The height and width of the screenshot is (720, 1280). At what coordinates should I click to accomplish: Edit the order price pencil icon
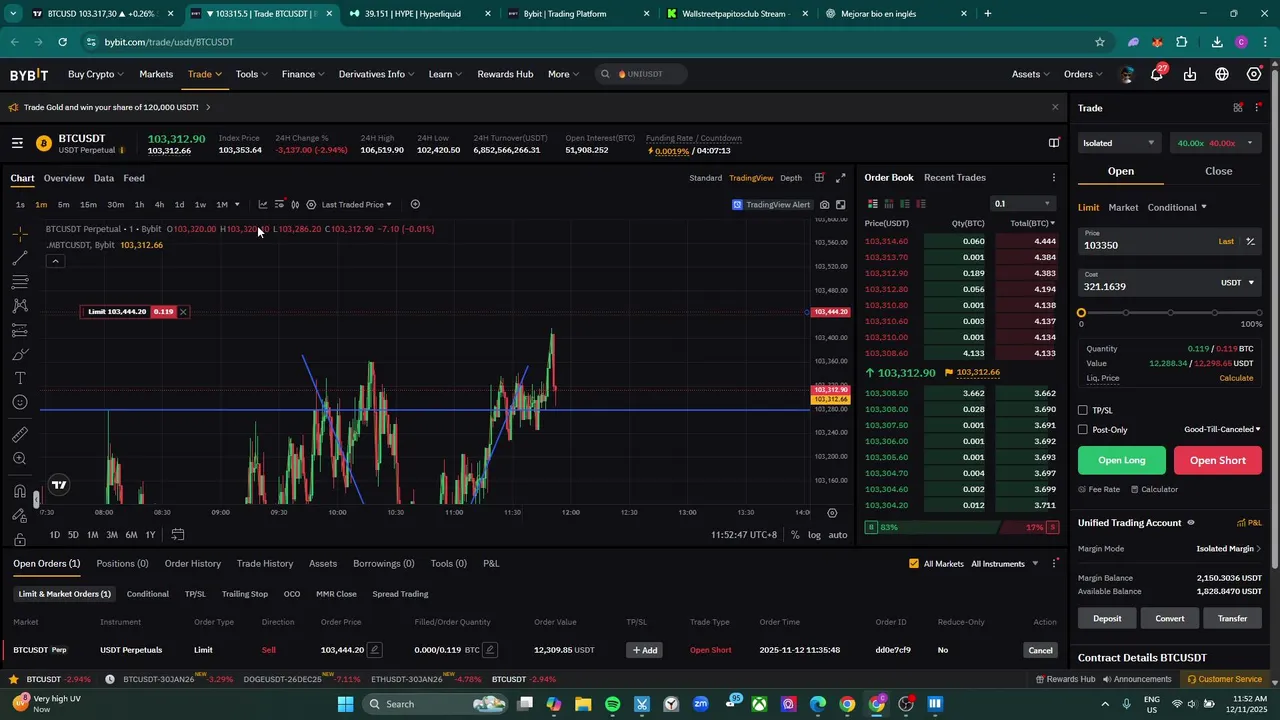coord(375,650)
